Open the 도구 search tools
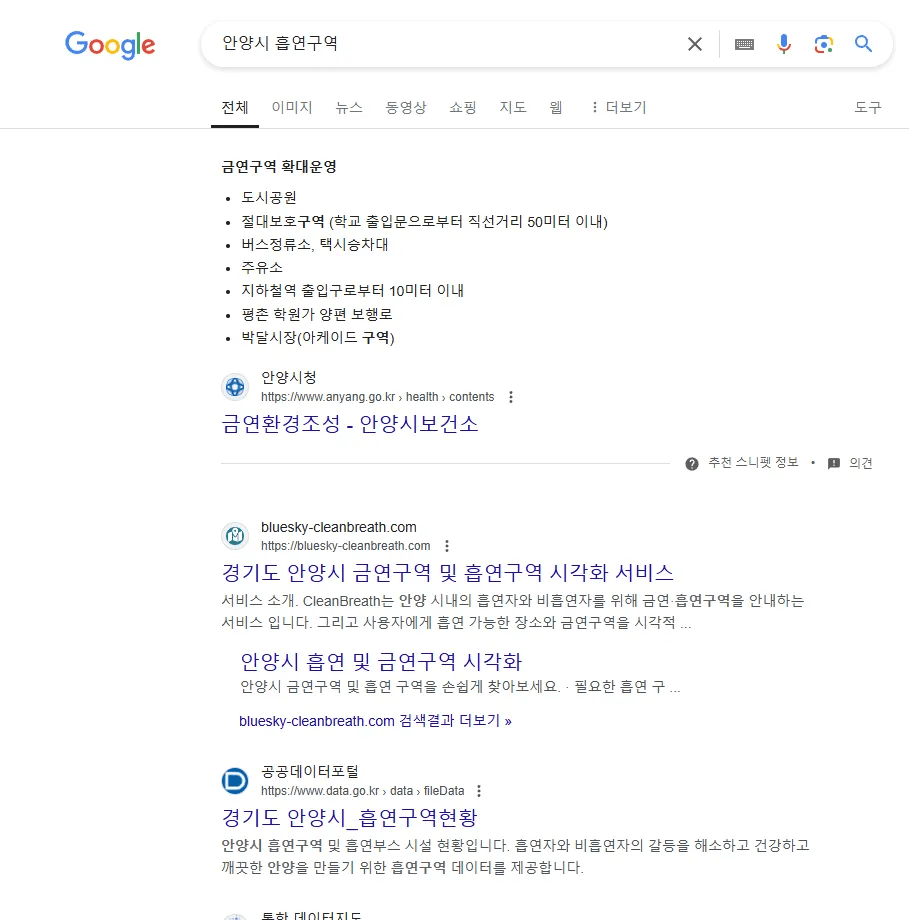Image resolution: width=909 pixels, height=920 pixels. pyautogui.click(x=868, y=107)
